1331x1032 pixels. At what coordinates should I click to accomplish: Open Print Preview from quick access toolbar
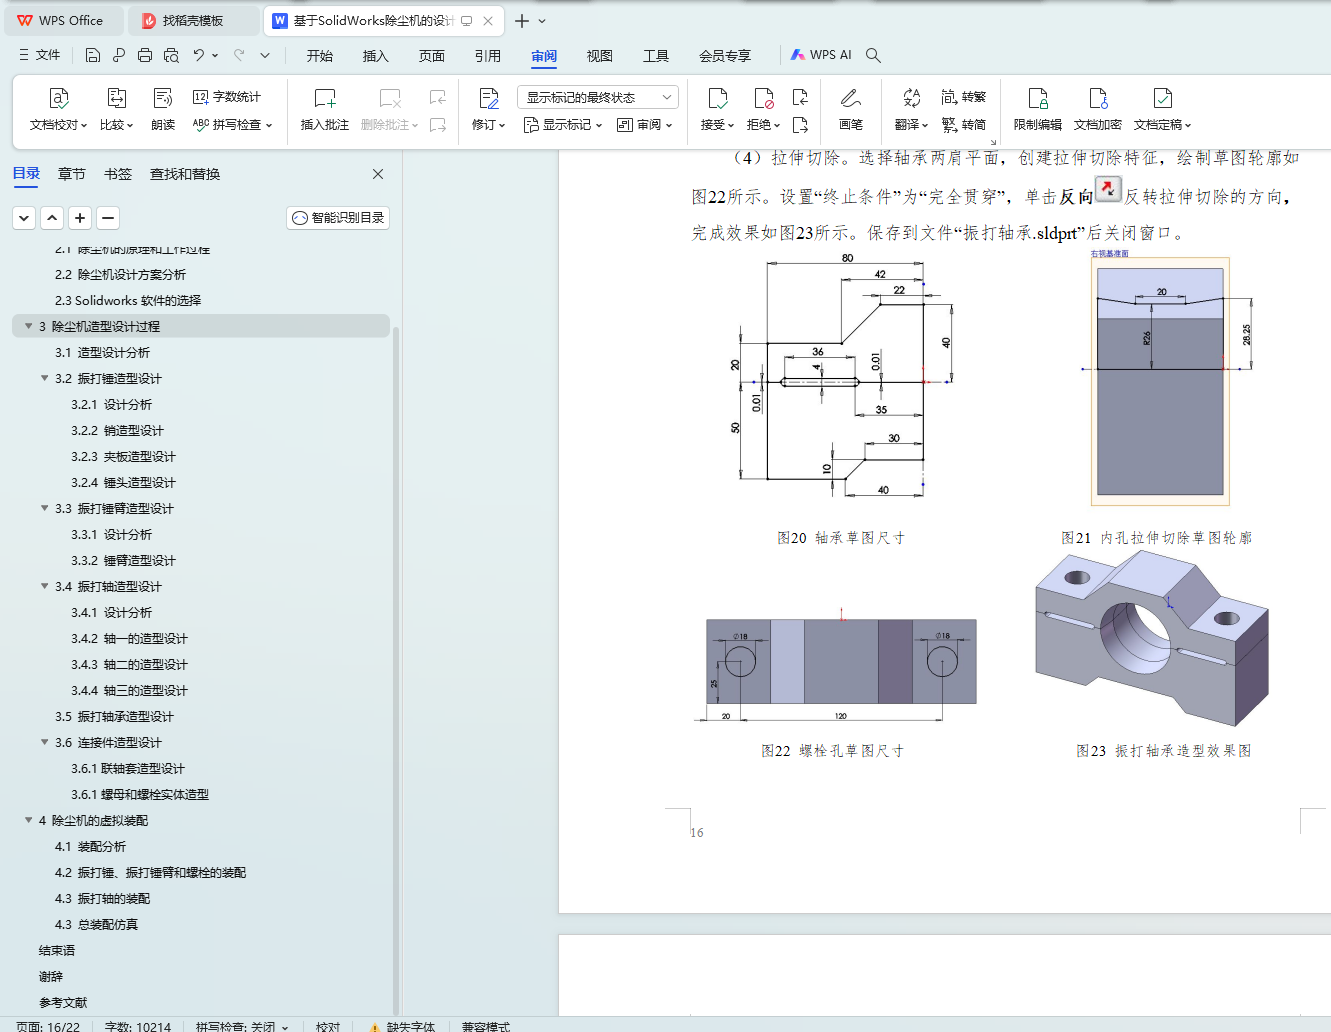171,55
